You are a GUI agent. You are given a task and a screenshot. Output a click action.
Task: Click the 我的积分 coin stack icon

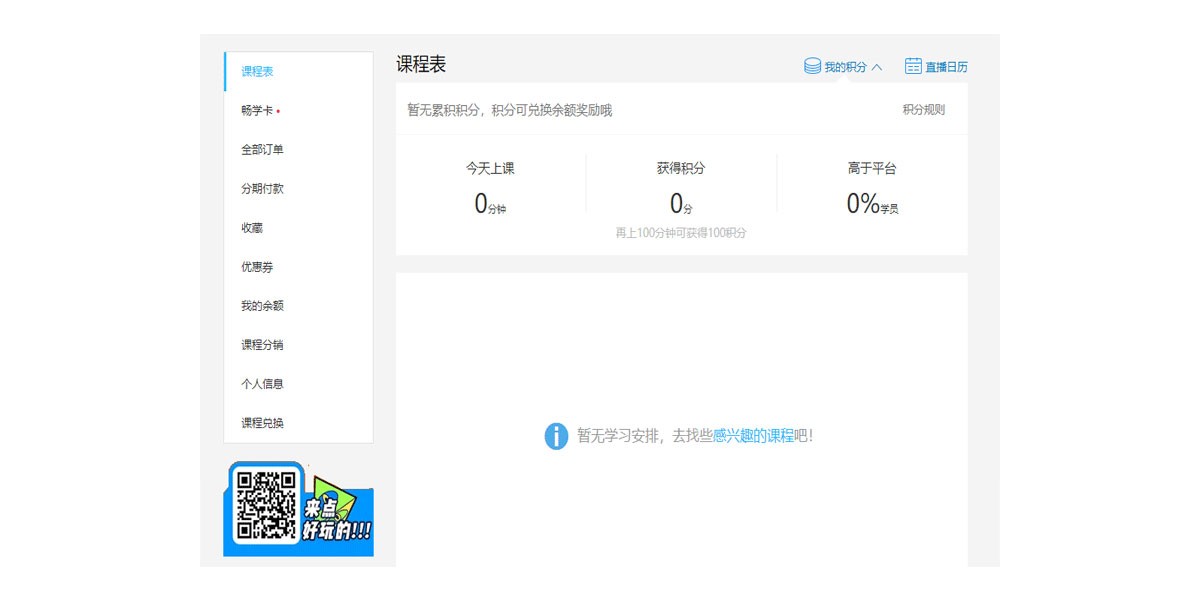point(813,66)
